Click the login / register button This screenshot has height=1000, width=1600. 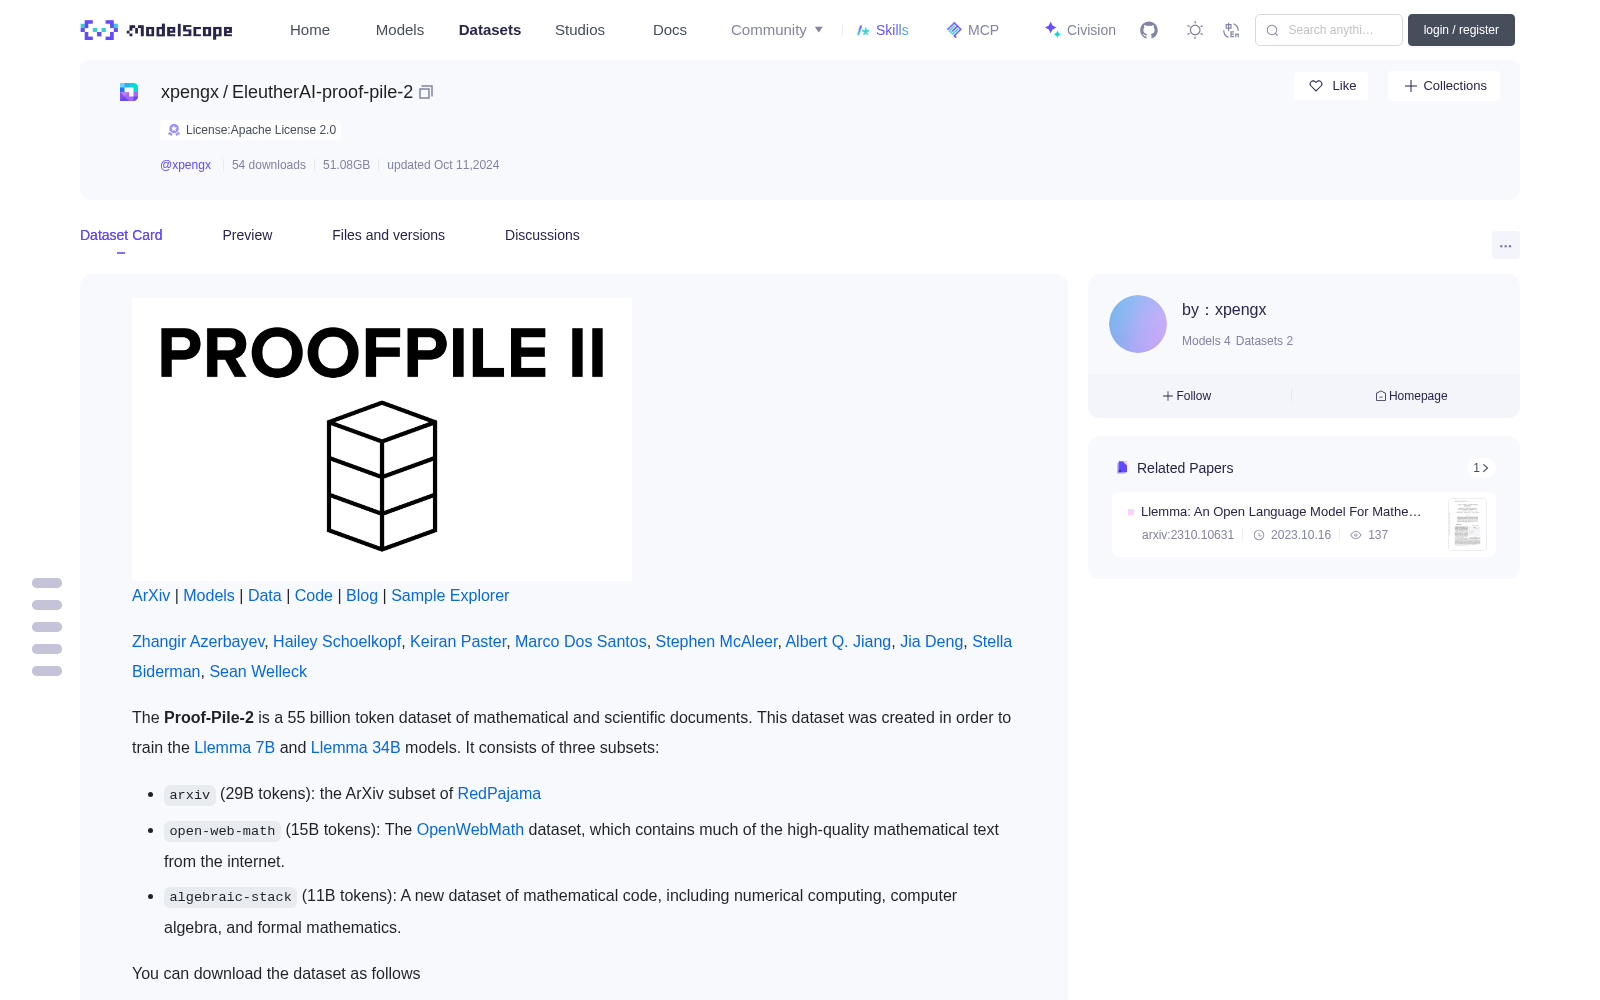[1461, 30]
